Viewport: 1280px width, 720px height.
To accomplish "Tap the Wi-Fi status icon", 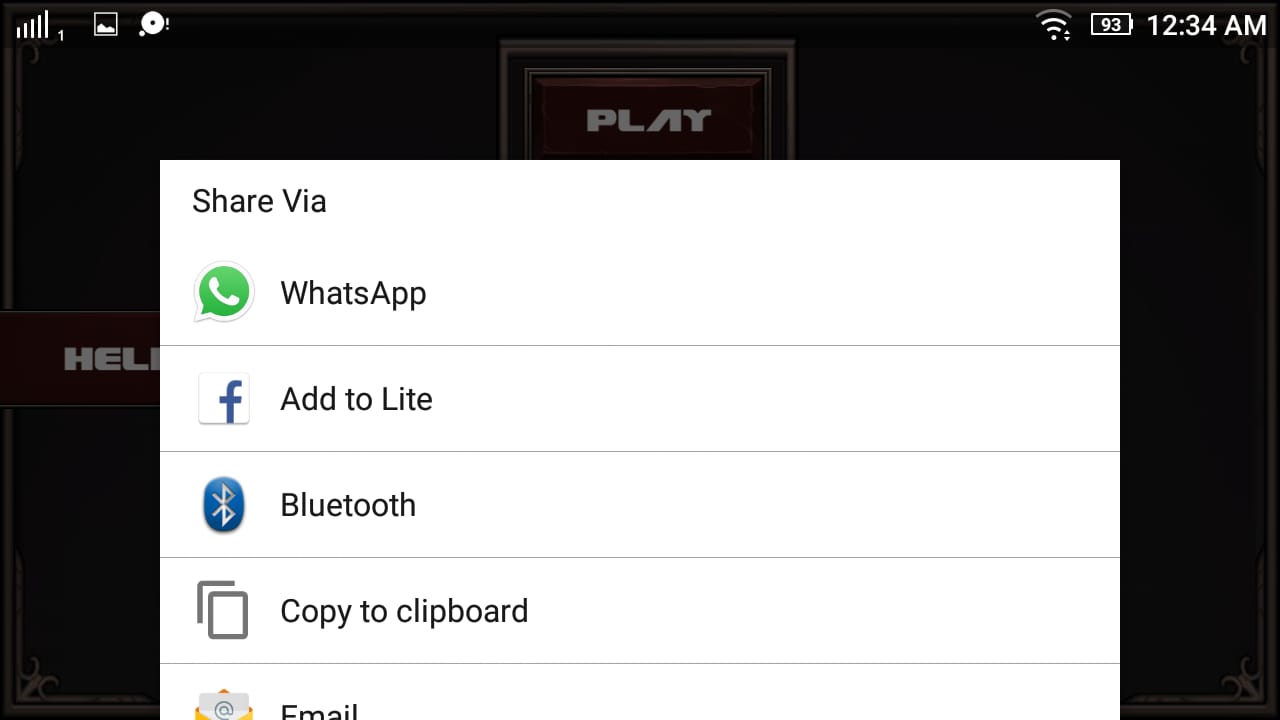I will coord(1055,24).
